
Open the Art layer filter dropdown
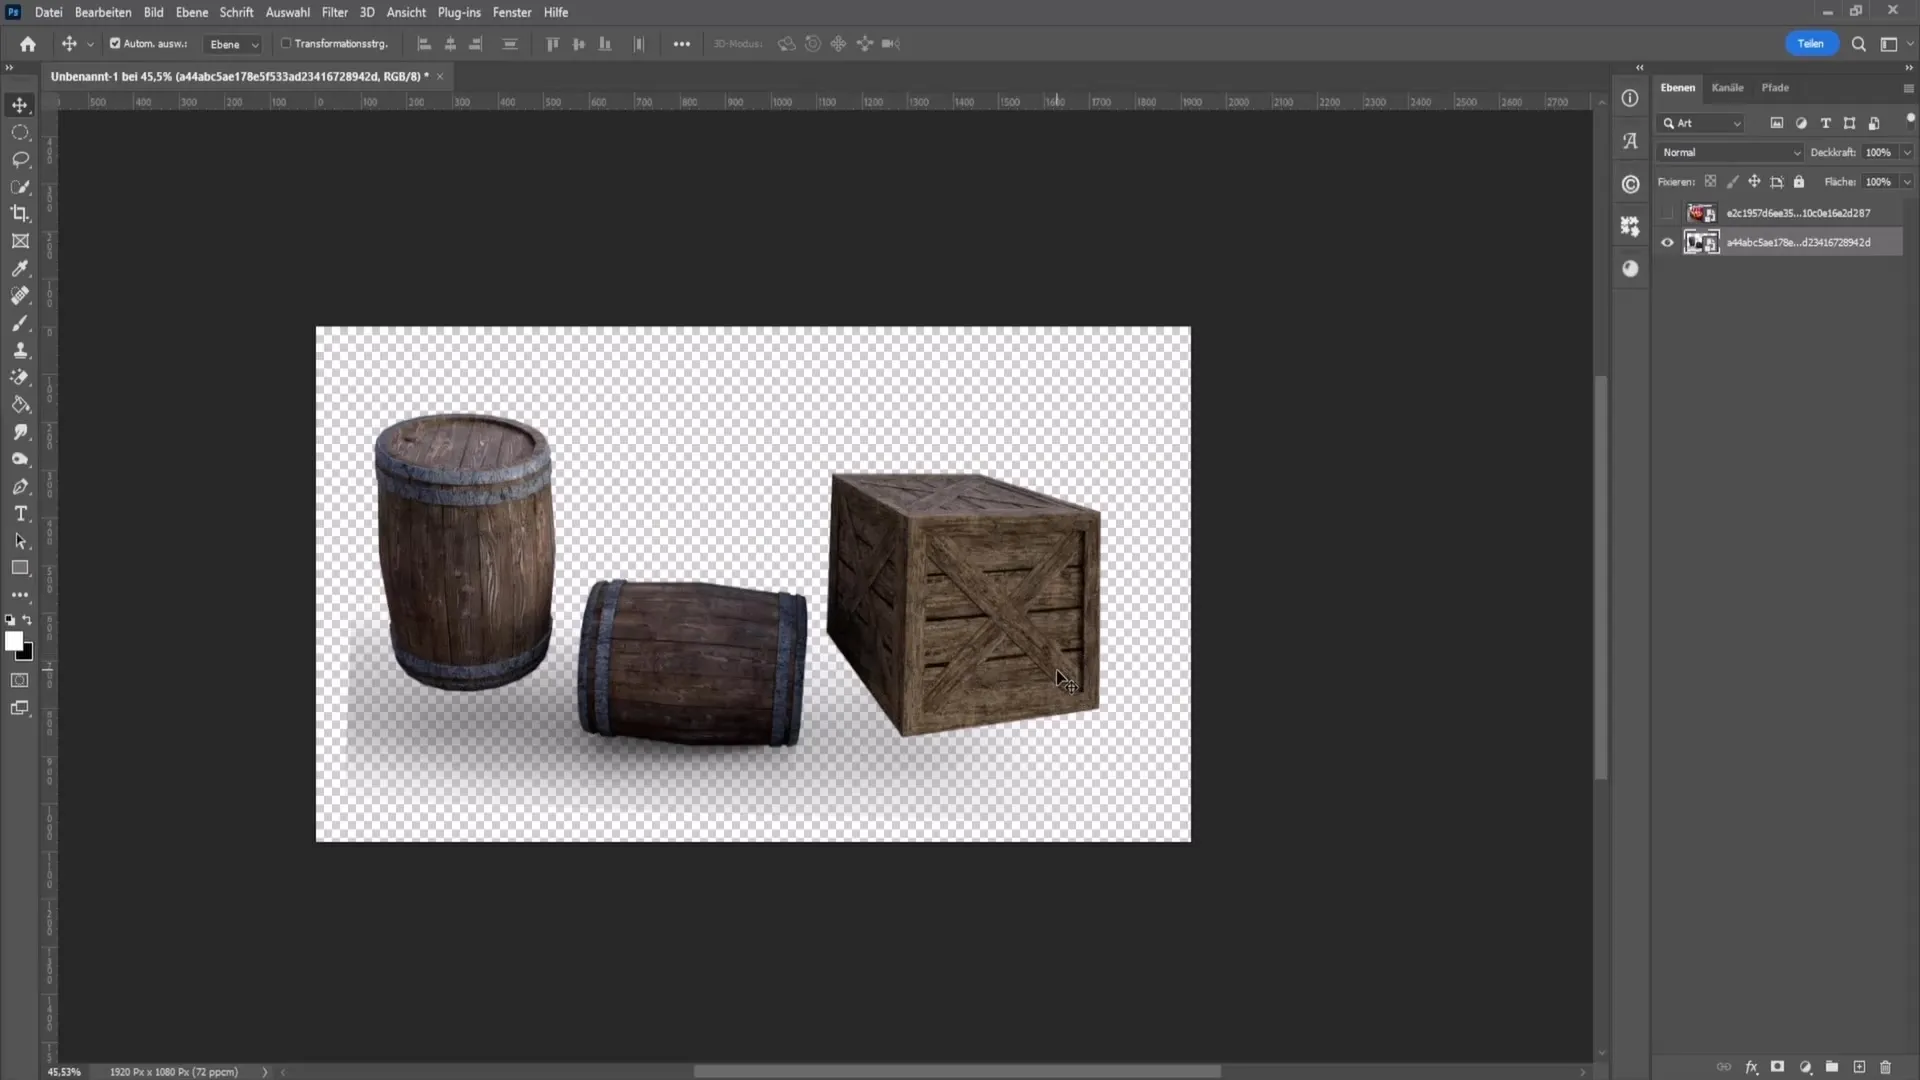point(1702,123)
